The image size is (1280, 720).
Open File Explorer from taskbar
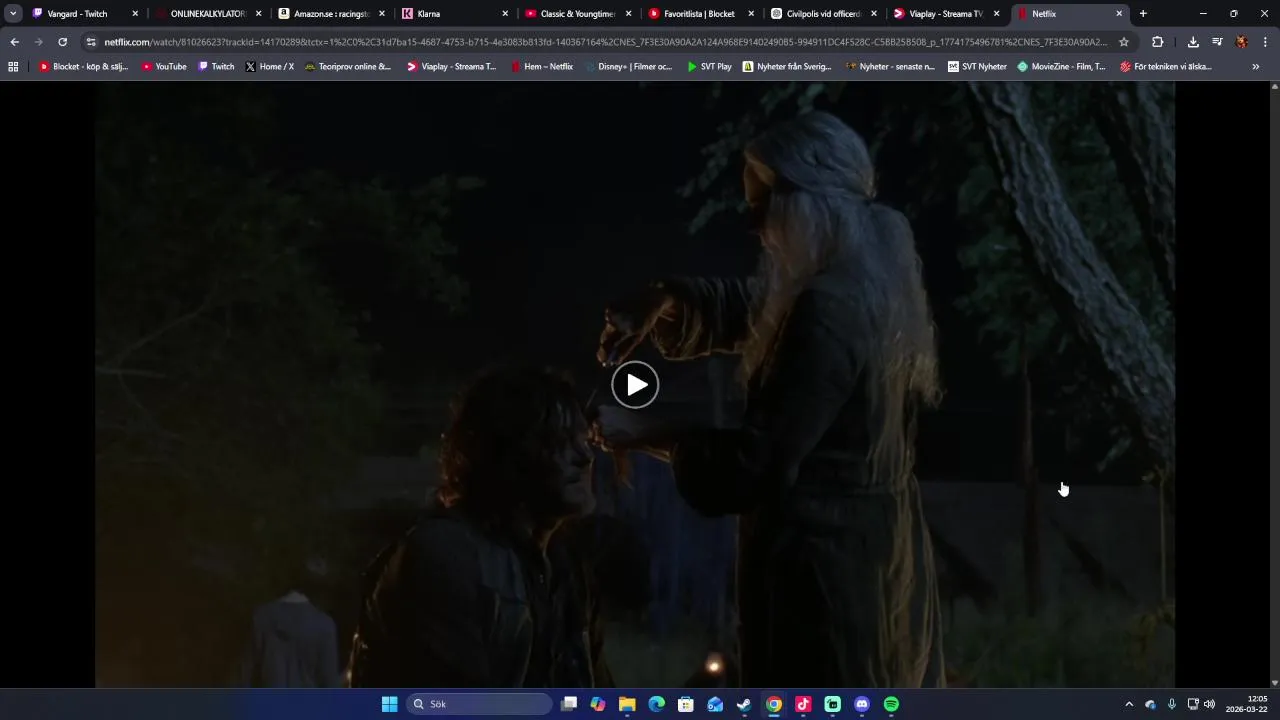627,704
